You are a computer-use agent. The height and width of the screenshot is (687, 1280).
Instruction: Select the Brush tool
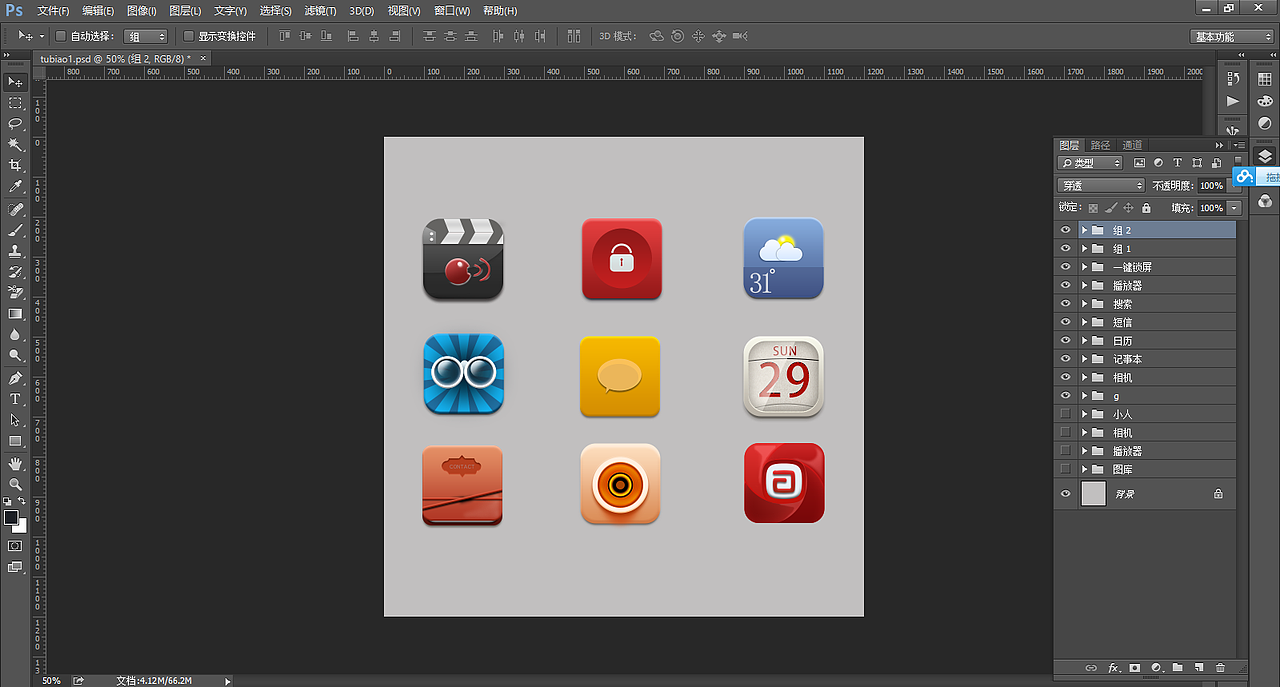15,230
